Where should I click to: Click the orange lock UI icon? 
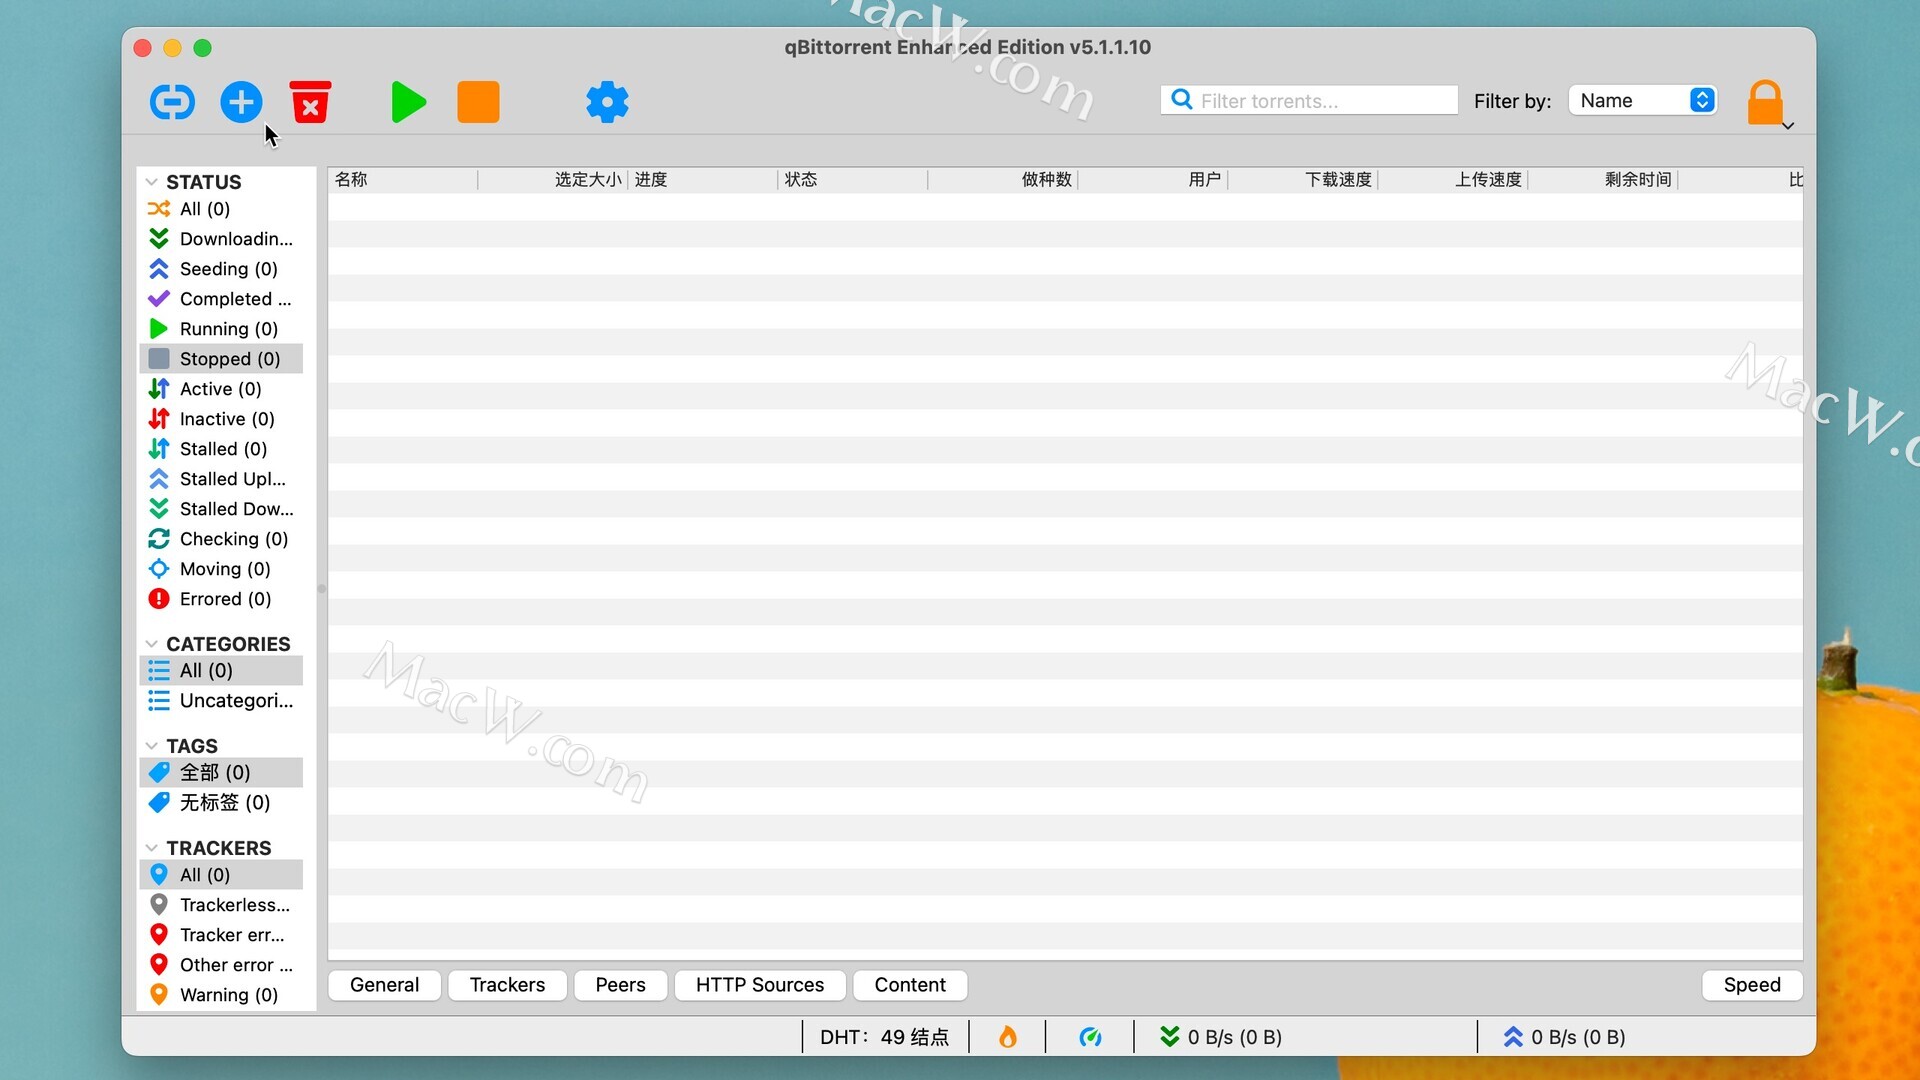[1765, 102]
